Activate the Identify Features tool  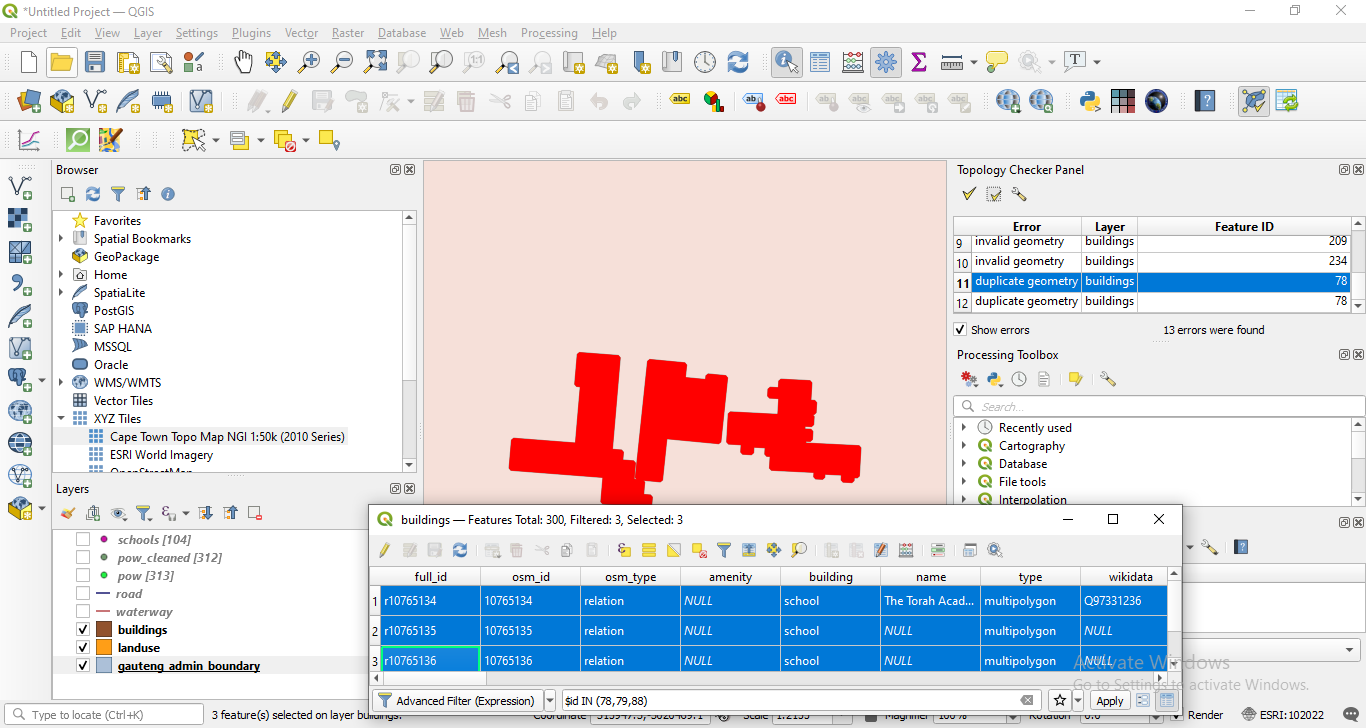pos(786,62)
